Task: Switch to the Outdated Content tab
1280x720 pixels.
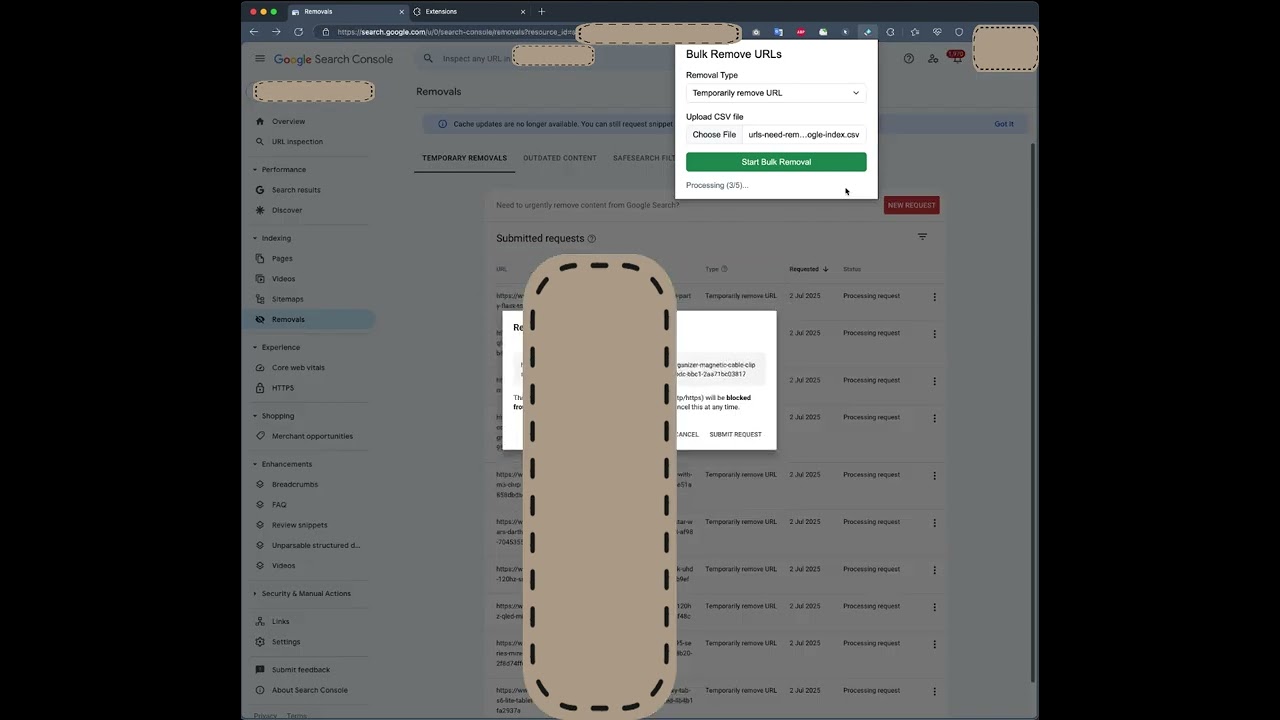Action: coord(560,158)
